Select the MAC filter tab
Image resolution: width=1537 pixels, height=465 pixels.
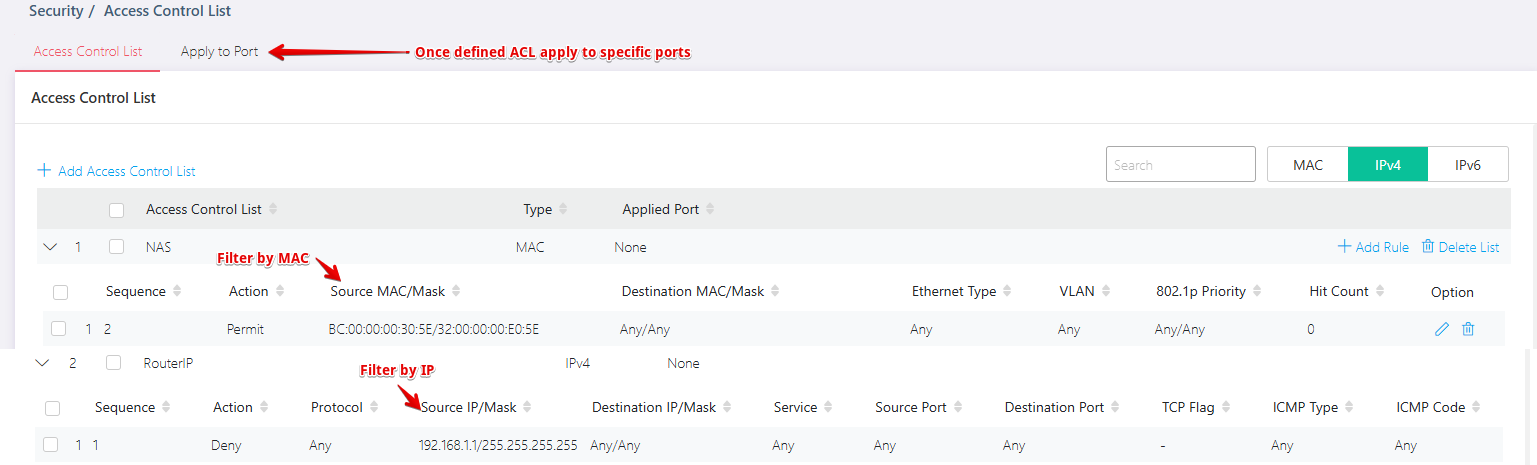[x=1308, y=165]
